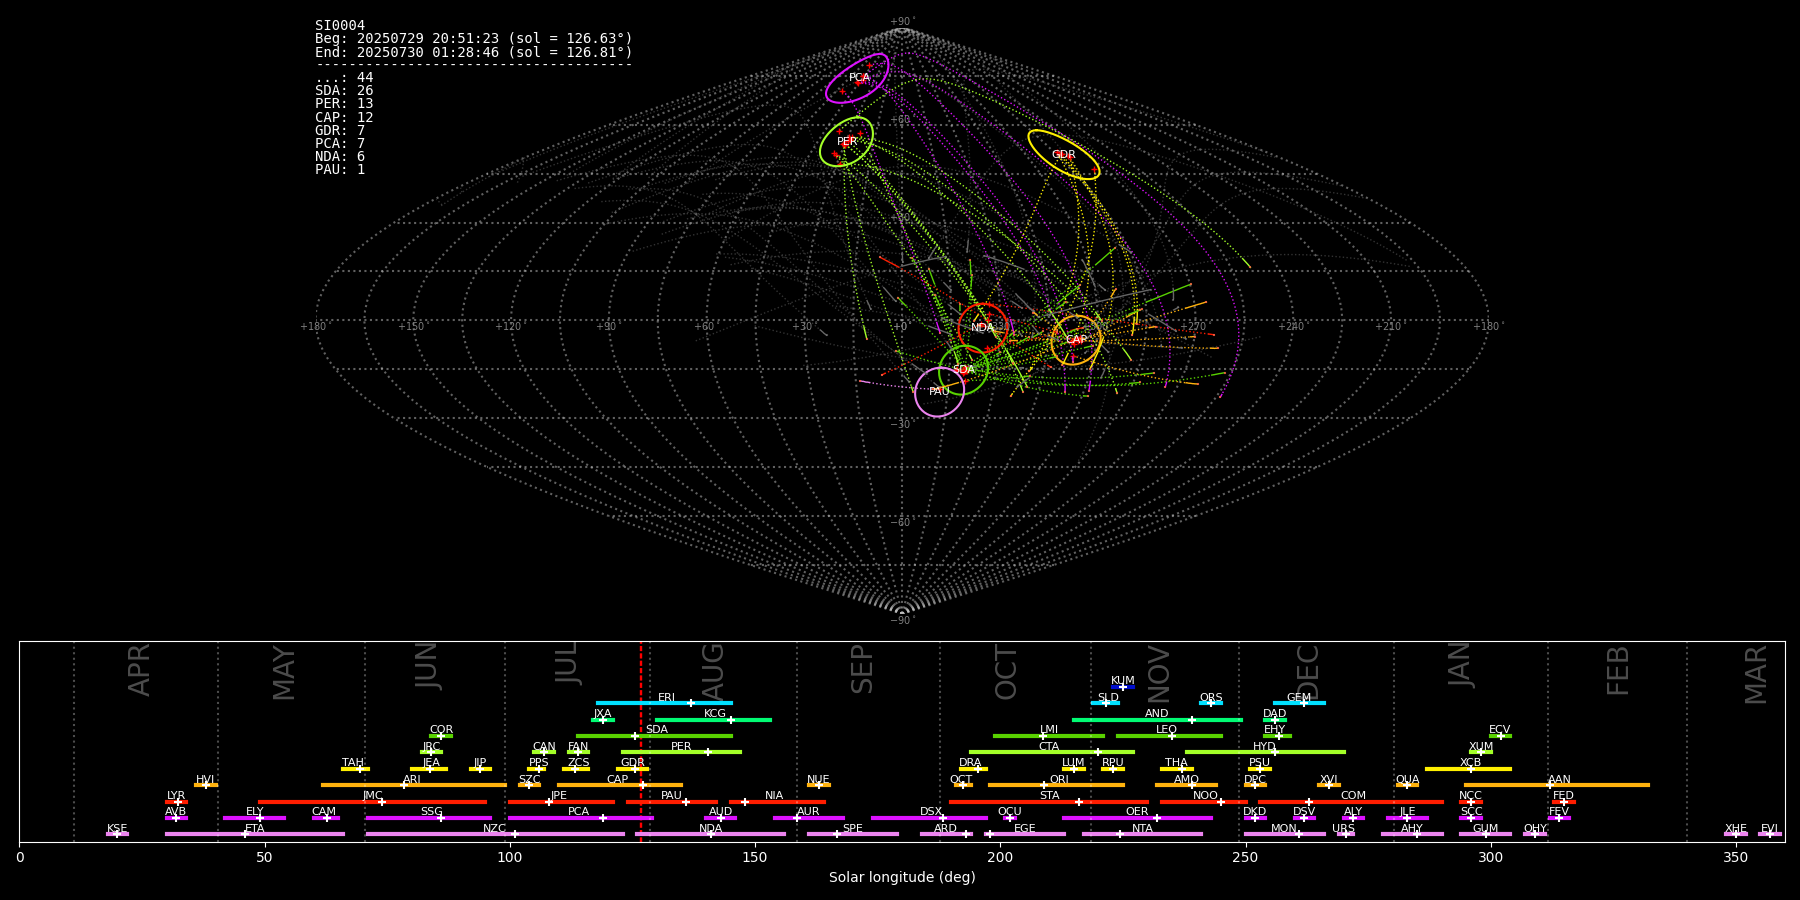Viewport: 1800px width, 900px height.
Task: Click the +150 longitude label on sky map
Action: (x=411, y=327)
